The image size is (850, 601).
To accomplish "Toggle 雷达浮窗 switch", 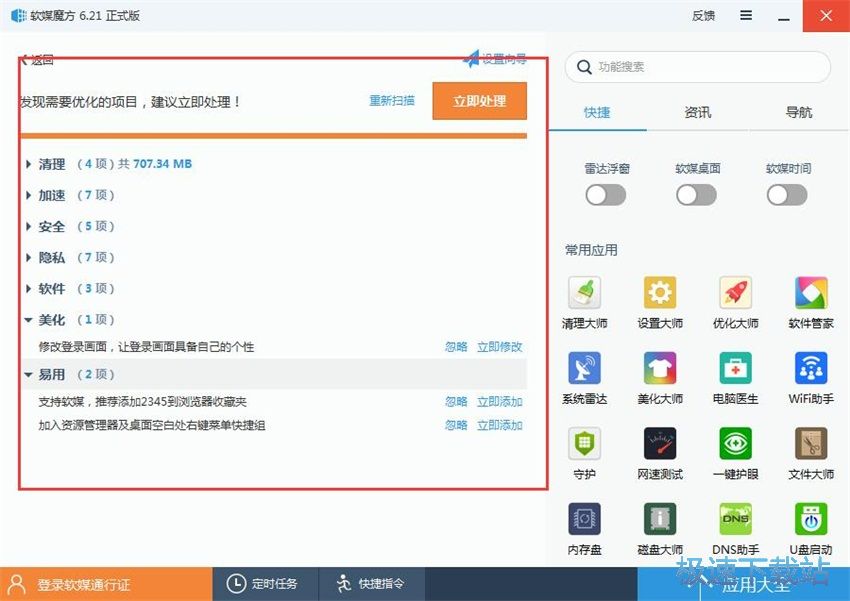I will point(606,195).
